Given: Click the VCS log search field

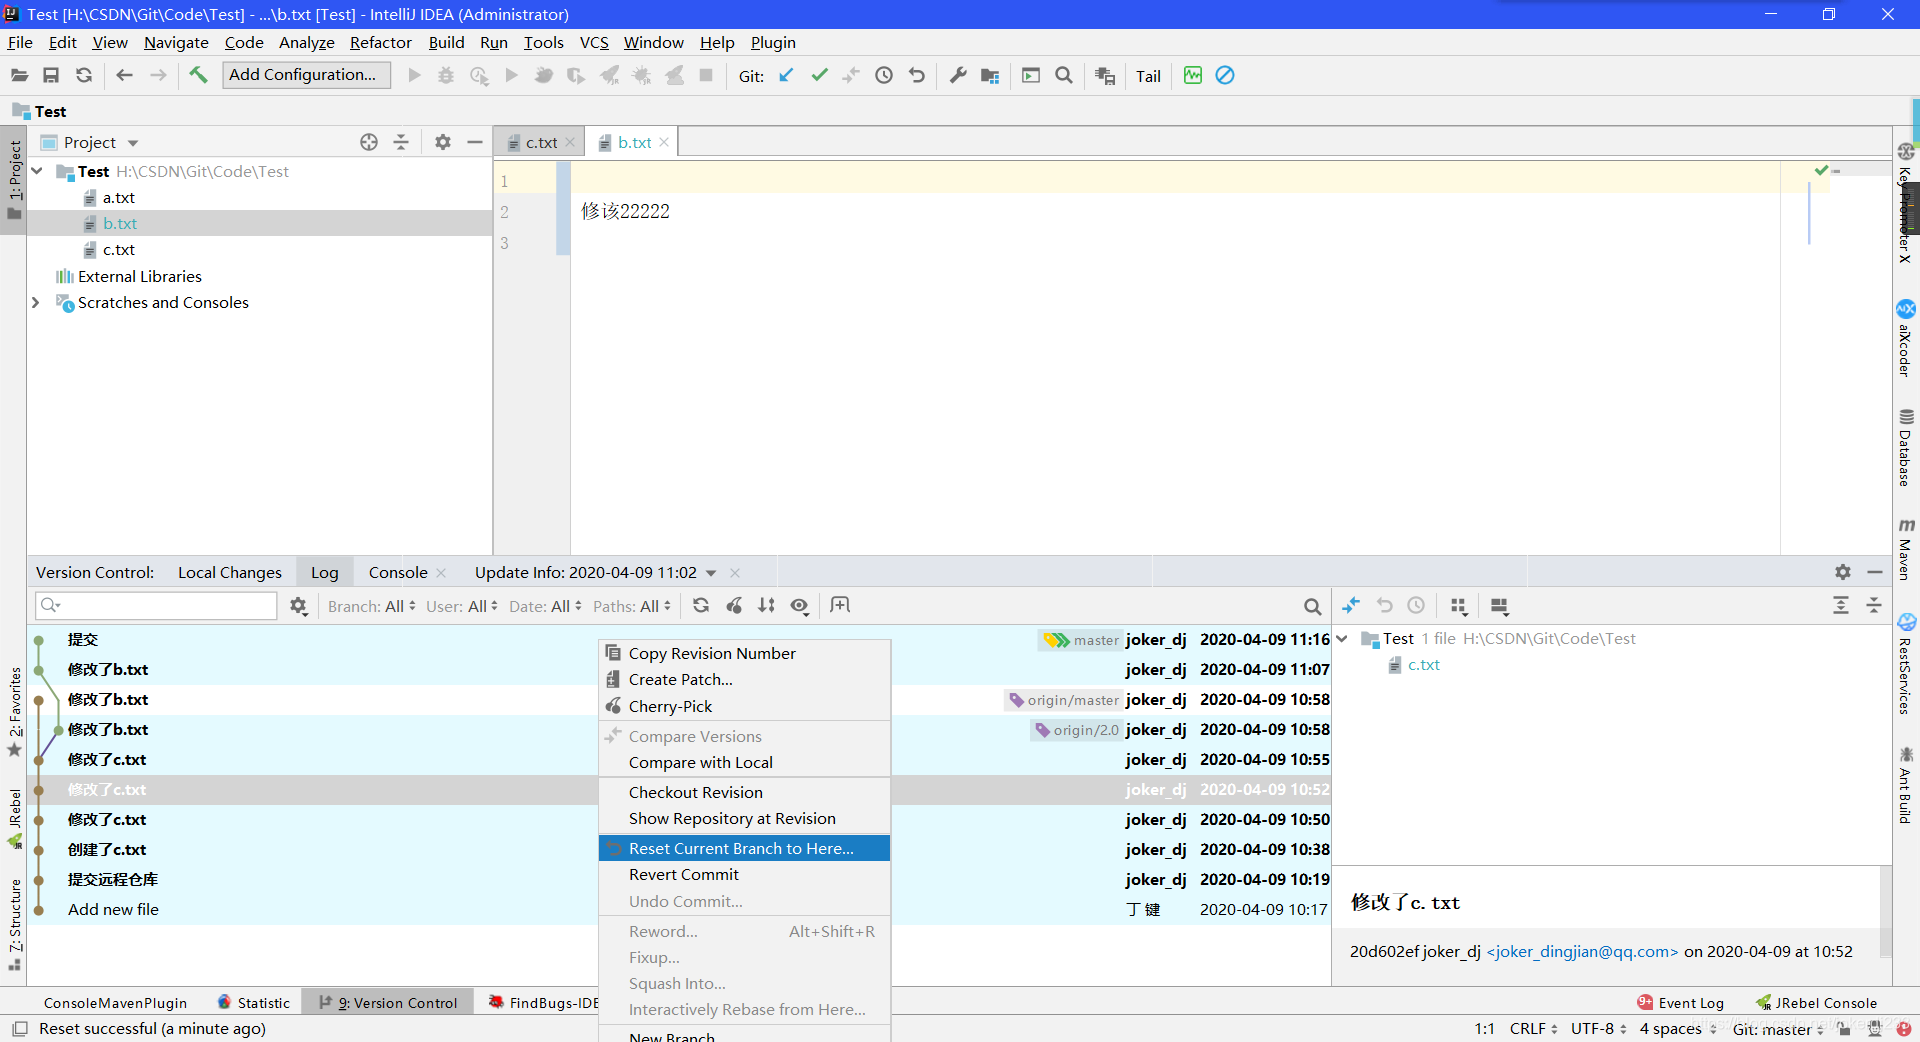Looking at the screenshot, I should pos(157,606).
